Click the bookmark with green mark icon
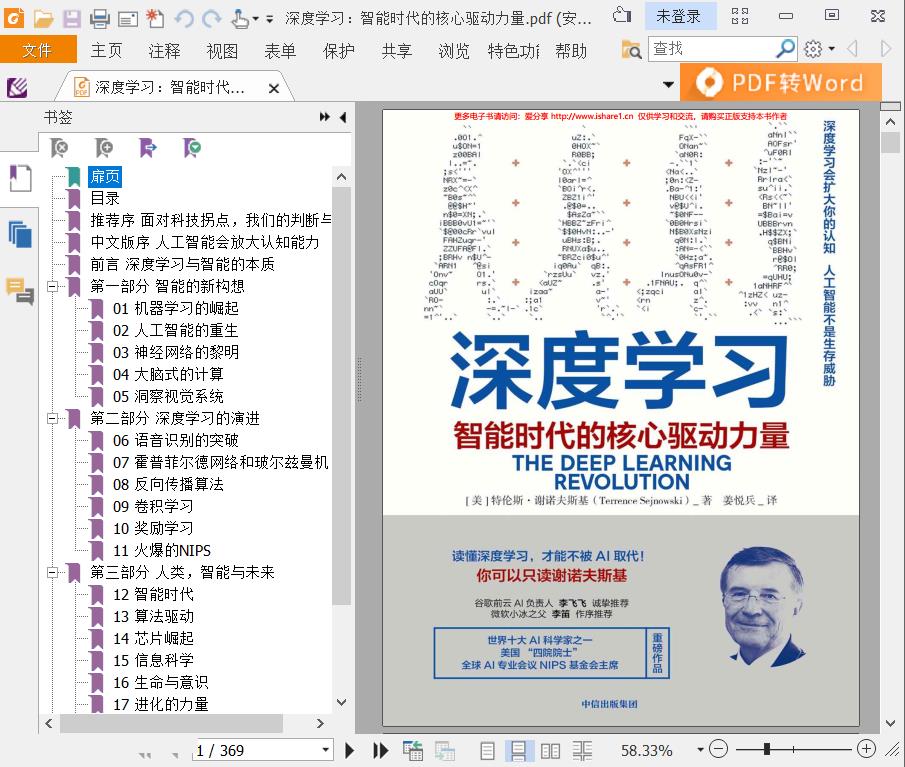This screenshot has height=767, width=905. pyautogui.click(x=192, y=148)
